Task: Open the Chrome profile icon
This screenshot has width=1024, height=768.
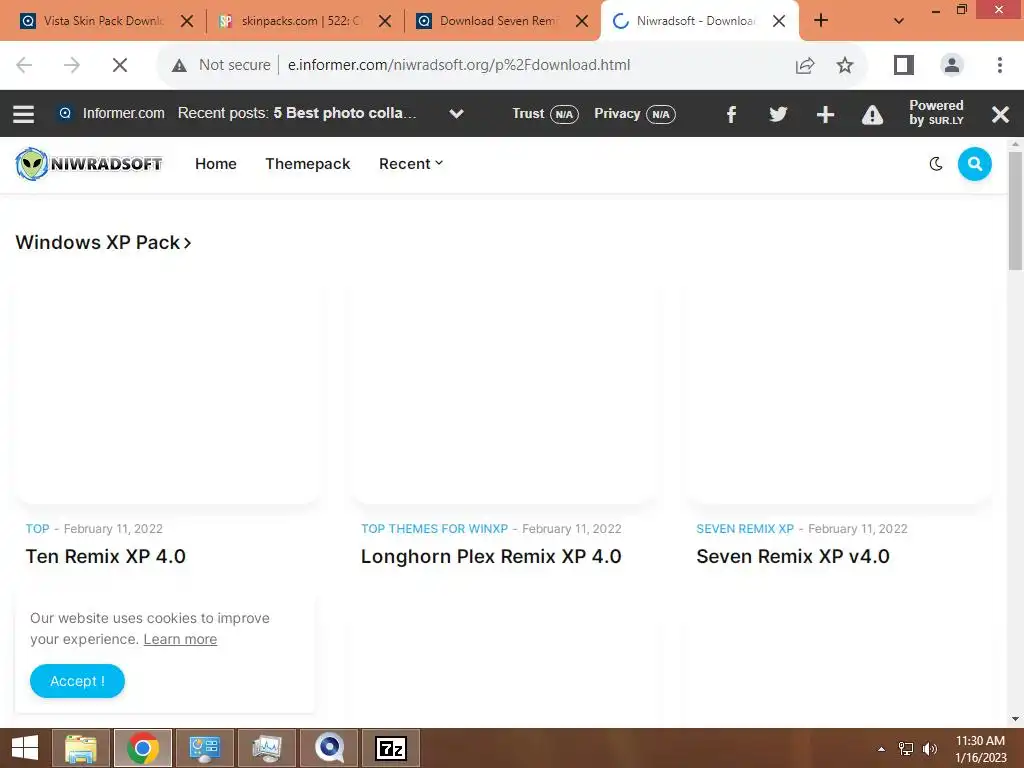Action: click(952, 65)
